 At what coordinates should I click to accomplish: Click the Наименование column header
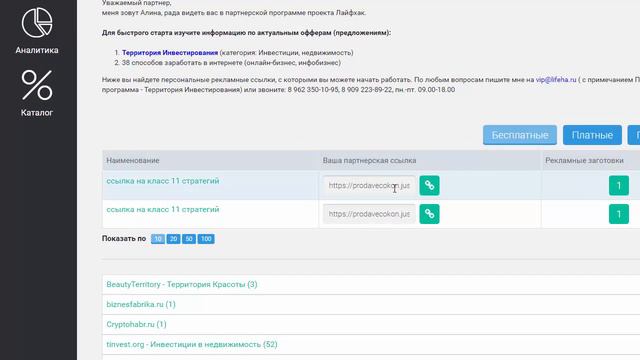tap(133, 160)
